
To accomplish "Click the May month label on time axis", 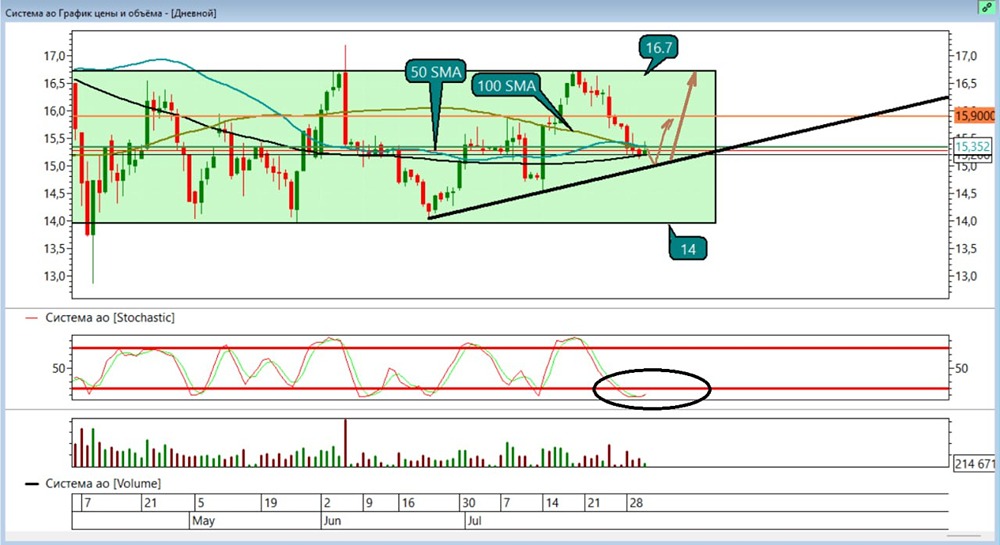I will (203, 521).
